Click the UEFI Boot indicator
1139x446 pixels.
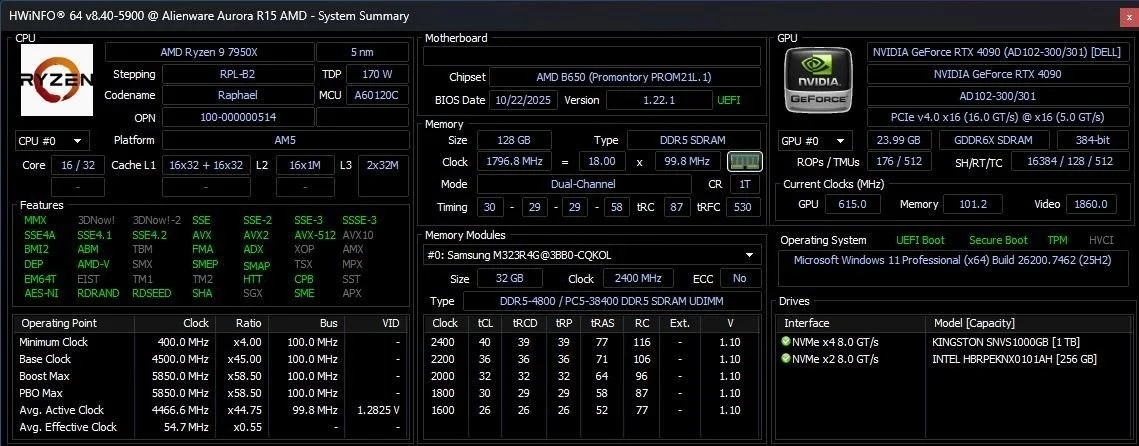(x=920, y=240)
